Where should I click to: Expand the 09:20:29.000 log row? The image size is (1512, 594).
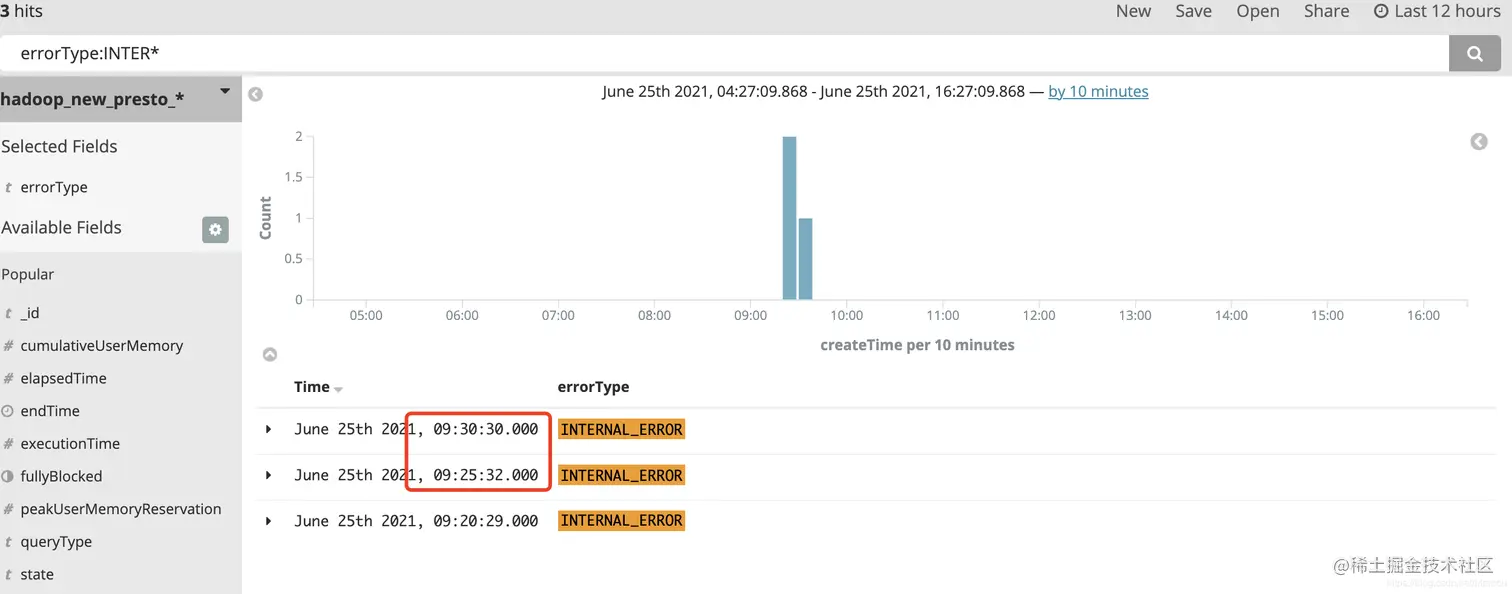[268, 520]
